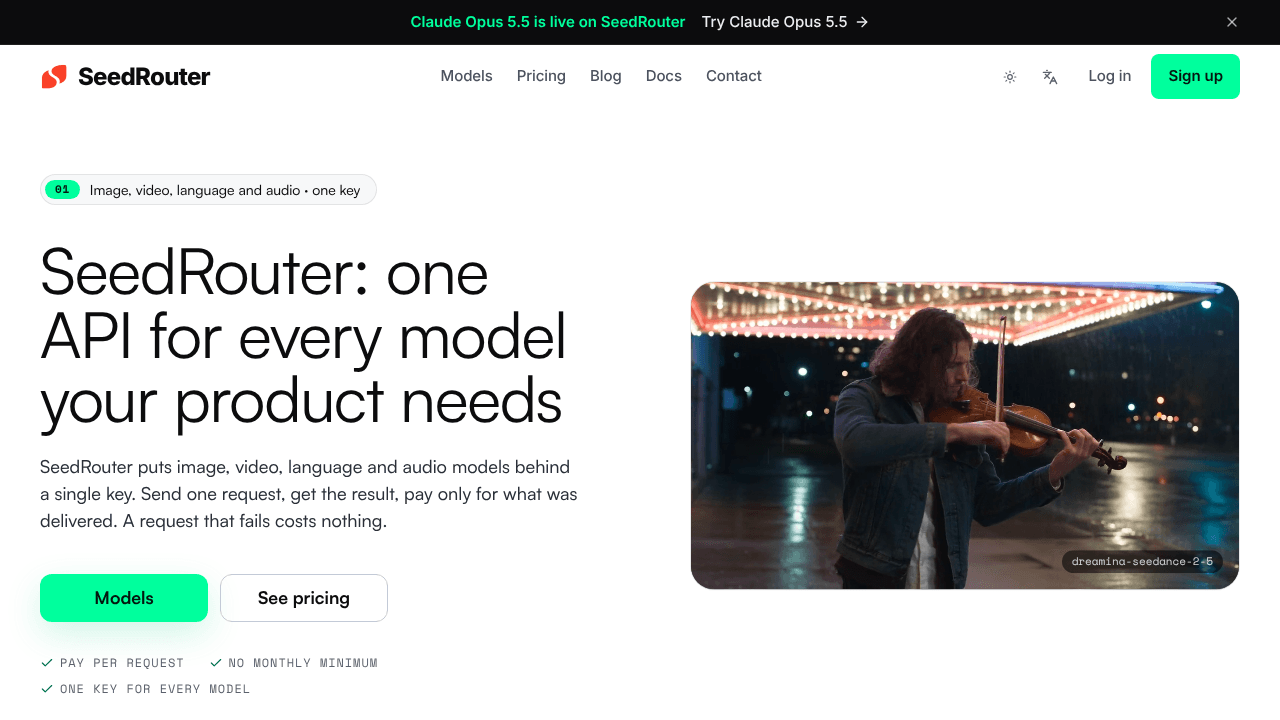Open the Blog nav link
This screenshot has height=720, width=1280.
pyautogui.click(x=606, y=76)
